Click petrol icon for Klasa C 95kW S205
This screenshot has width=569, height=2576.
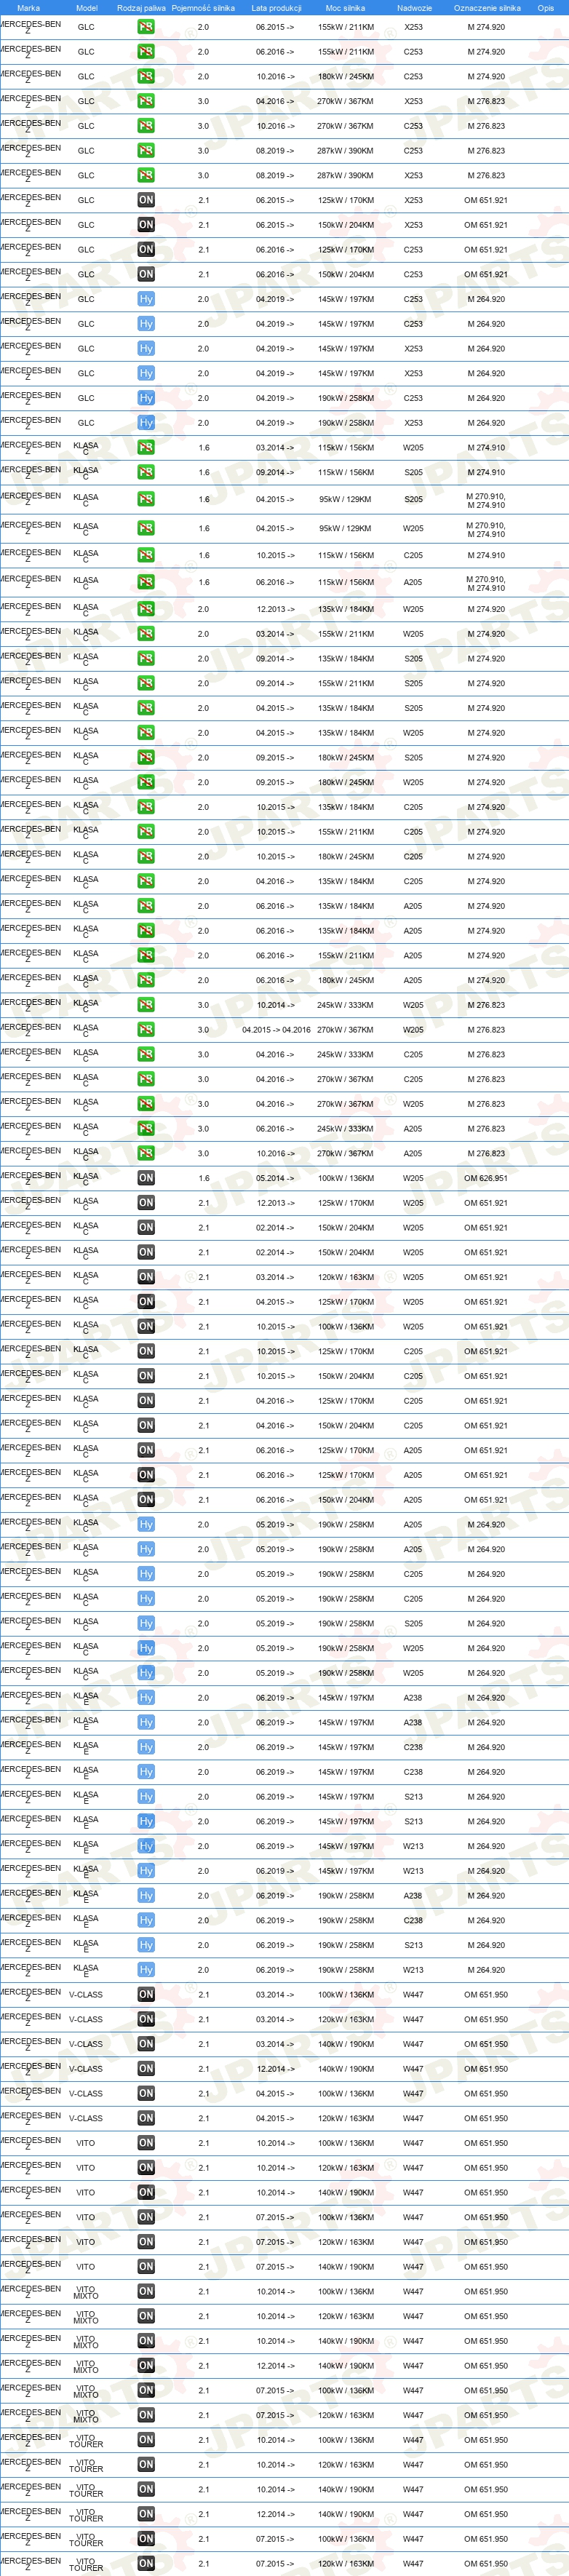(x=146, y=499)
